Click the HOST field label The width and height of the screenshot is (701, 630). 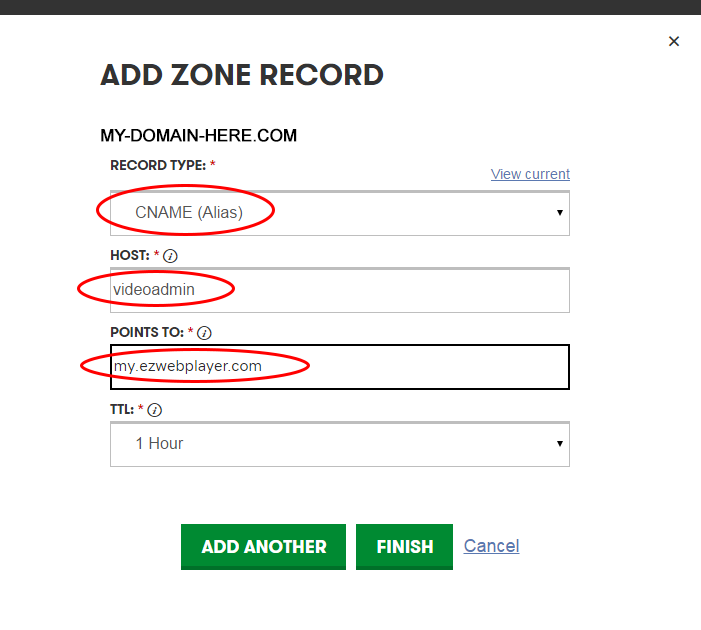coord(130,255)
